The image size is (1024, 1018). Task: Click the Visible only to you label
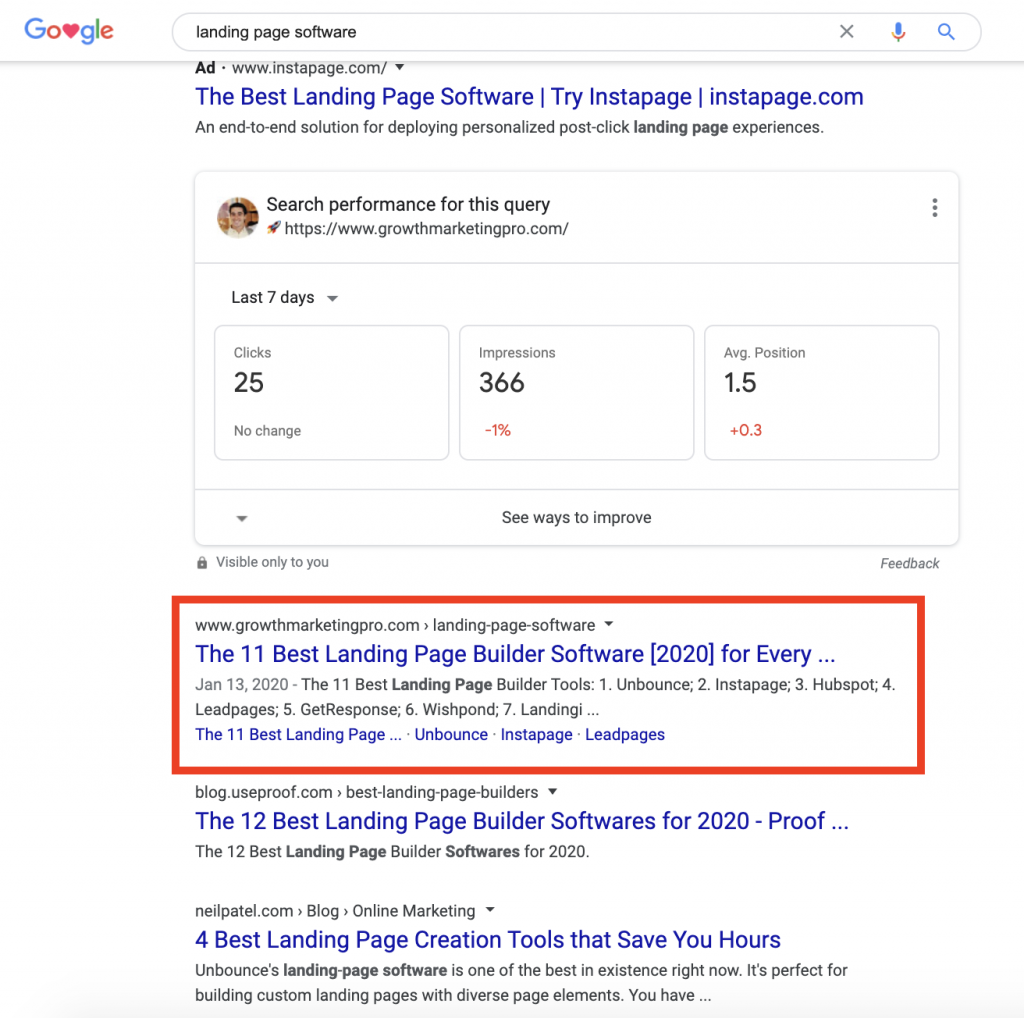click(x=272, y=562)
